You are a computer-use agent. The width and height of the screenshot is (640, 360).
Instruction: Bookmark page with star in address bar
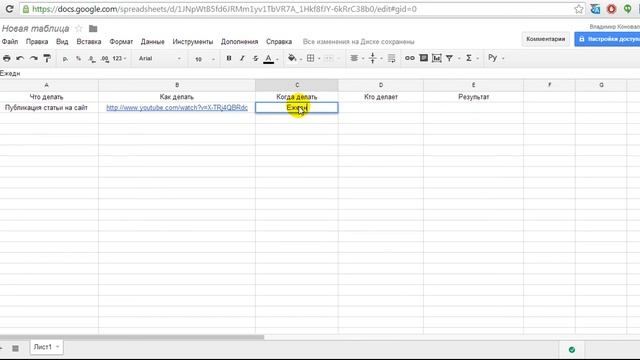click(x=578, y=9)
